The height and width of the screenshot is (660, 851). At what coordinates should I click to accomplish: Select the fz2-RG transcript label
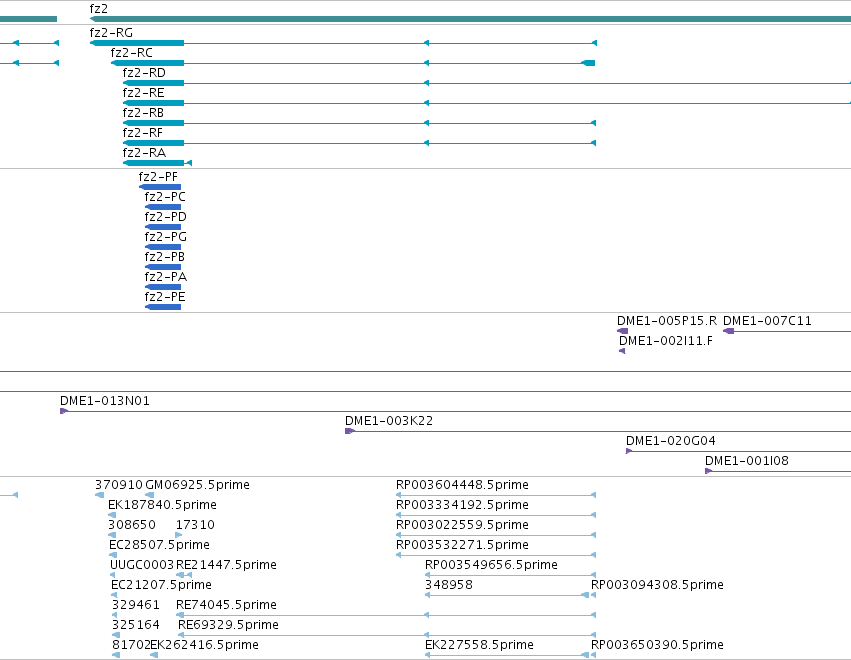click(111, 33)
